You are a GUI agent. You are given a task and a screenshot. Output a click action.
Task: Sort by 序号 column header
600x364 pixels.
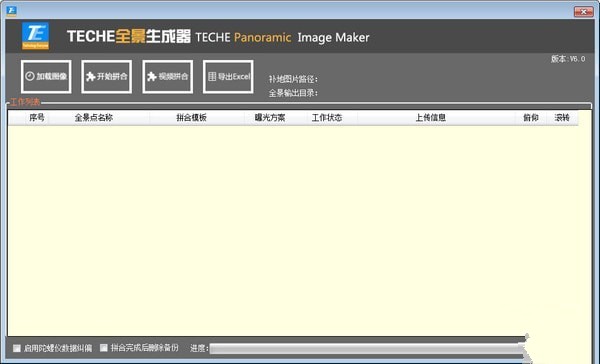tap(37, 118)
